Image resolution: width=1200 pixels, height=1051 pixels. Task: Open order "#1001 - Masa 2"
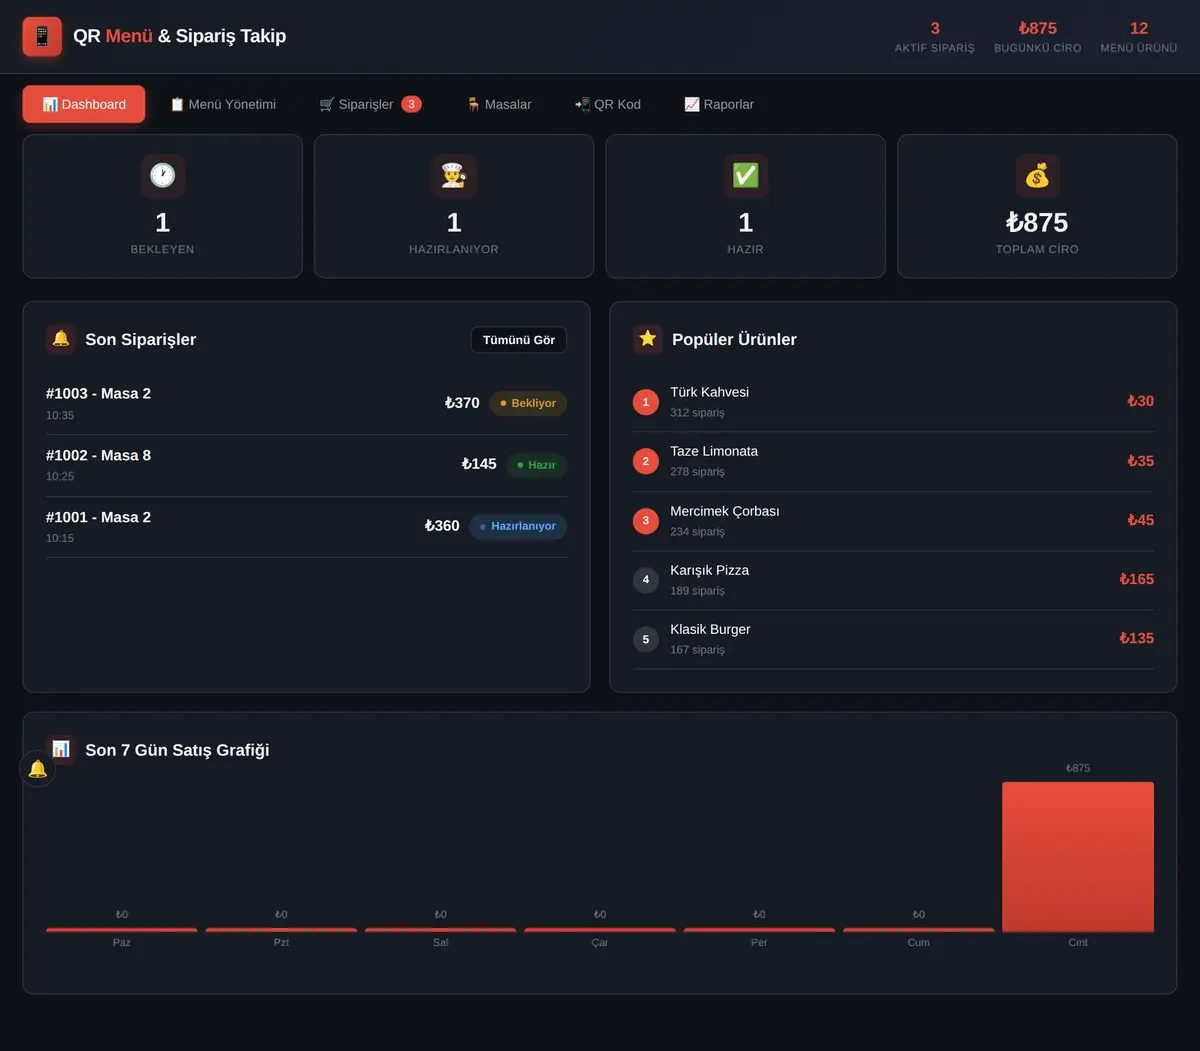tap(306, 527)
